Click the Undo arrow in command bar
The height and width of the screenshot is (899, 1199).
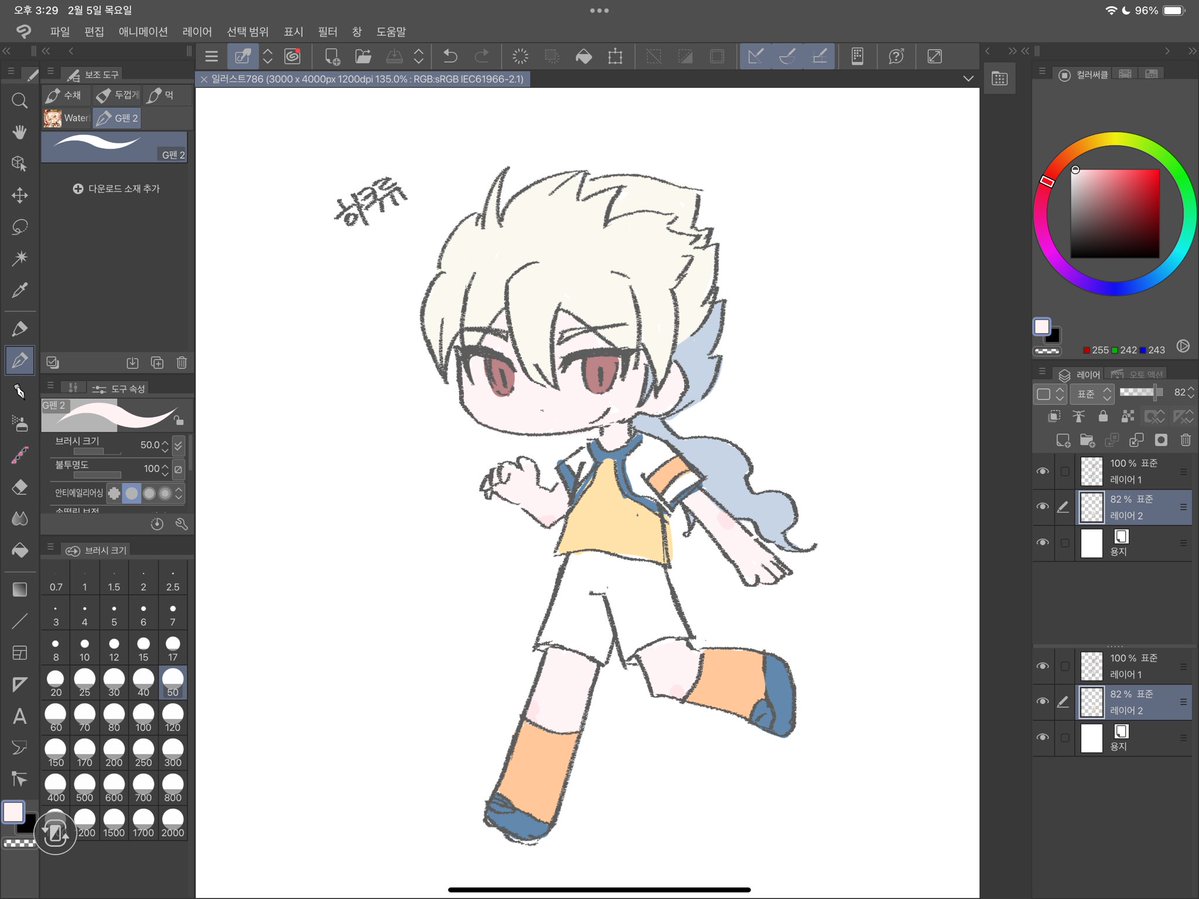[450, 57]
